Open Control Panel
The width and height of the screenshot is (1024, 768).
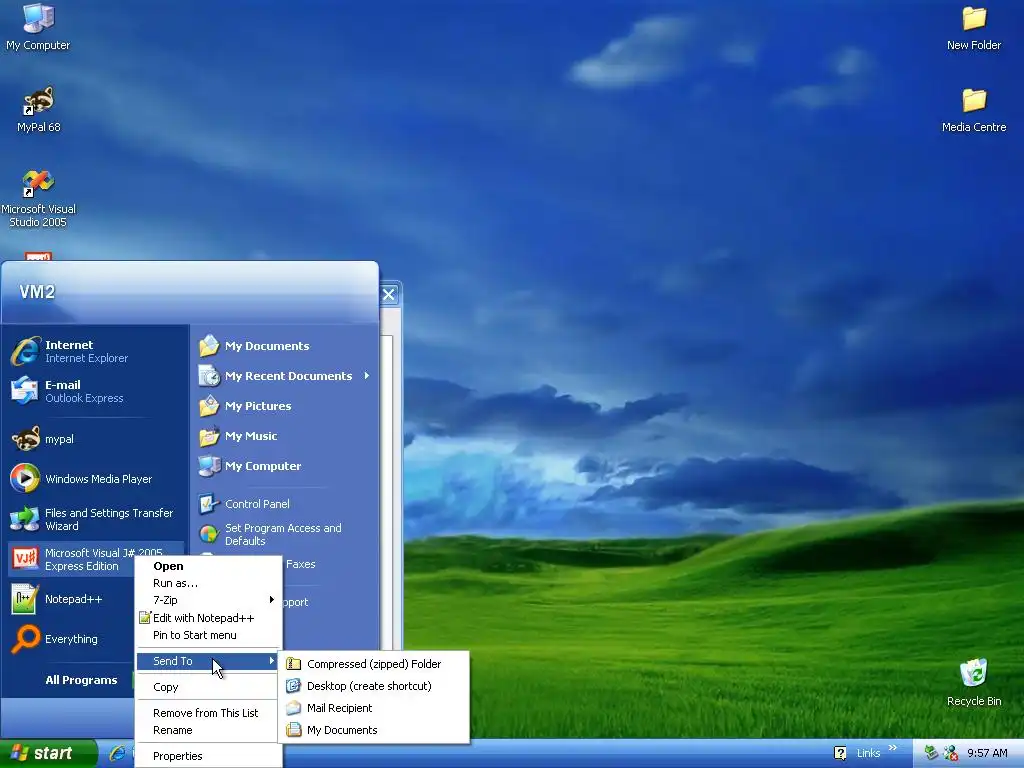(x=284, y=504)
